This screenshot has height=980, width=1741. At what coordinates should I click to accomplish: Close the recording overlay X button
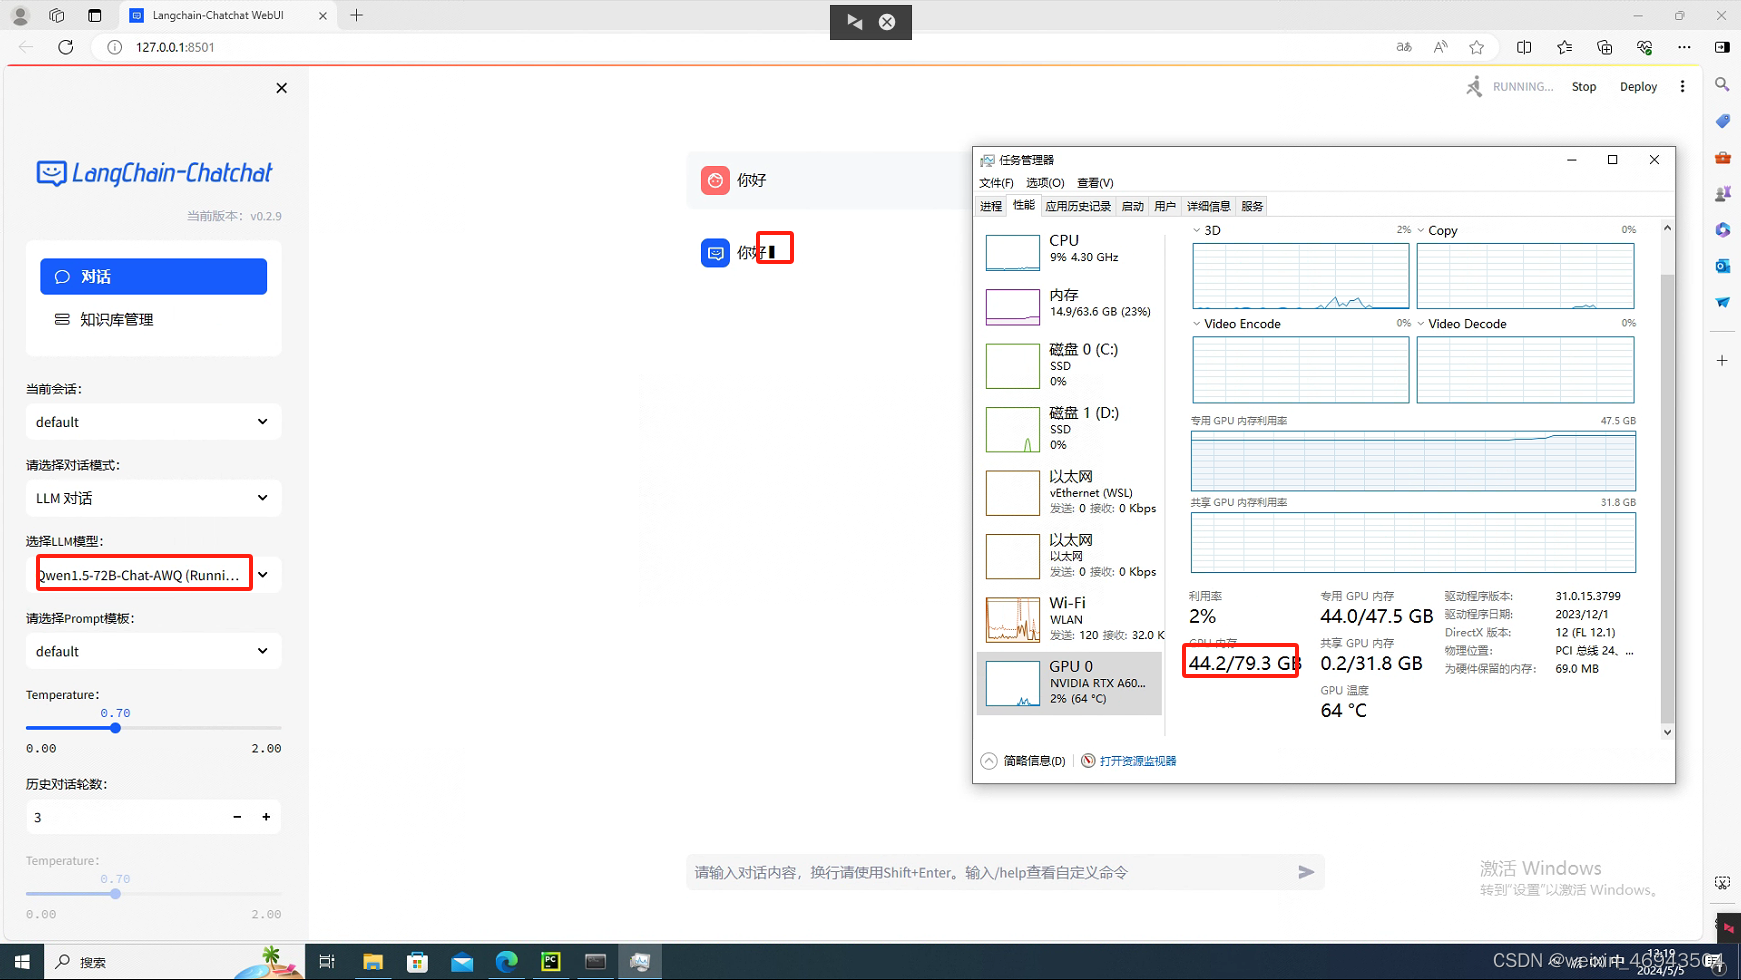[x=887, y=22]
